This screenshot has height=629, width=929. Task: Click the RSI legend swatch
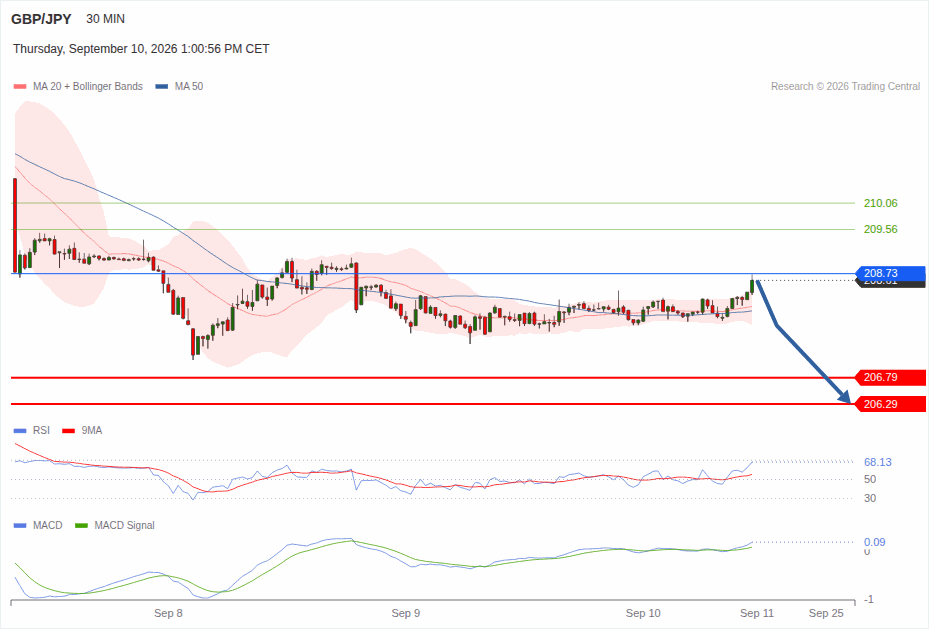click(x=20, y=431)
